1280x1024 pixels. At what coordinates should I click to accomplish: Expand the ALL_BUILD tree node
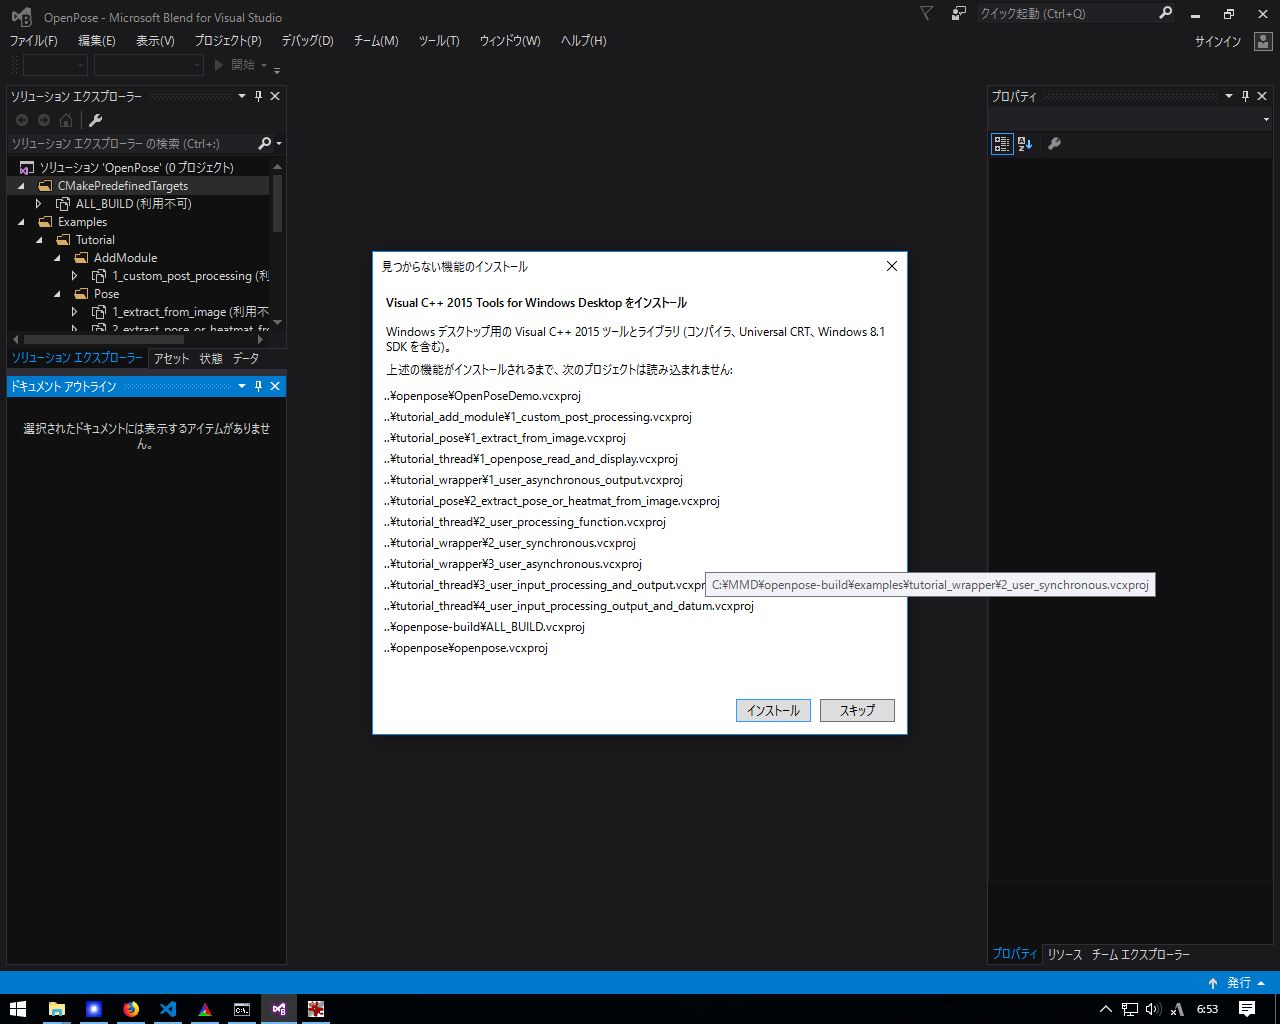38,203
